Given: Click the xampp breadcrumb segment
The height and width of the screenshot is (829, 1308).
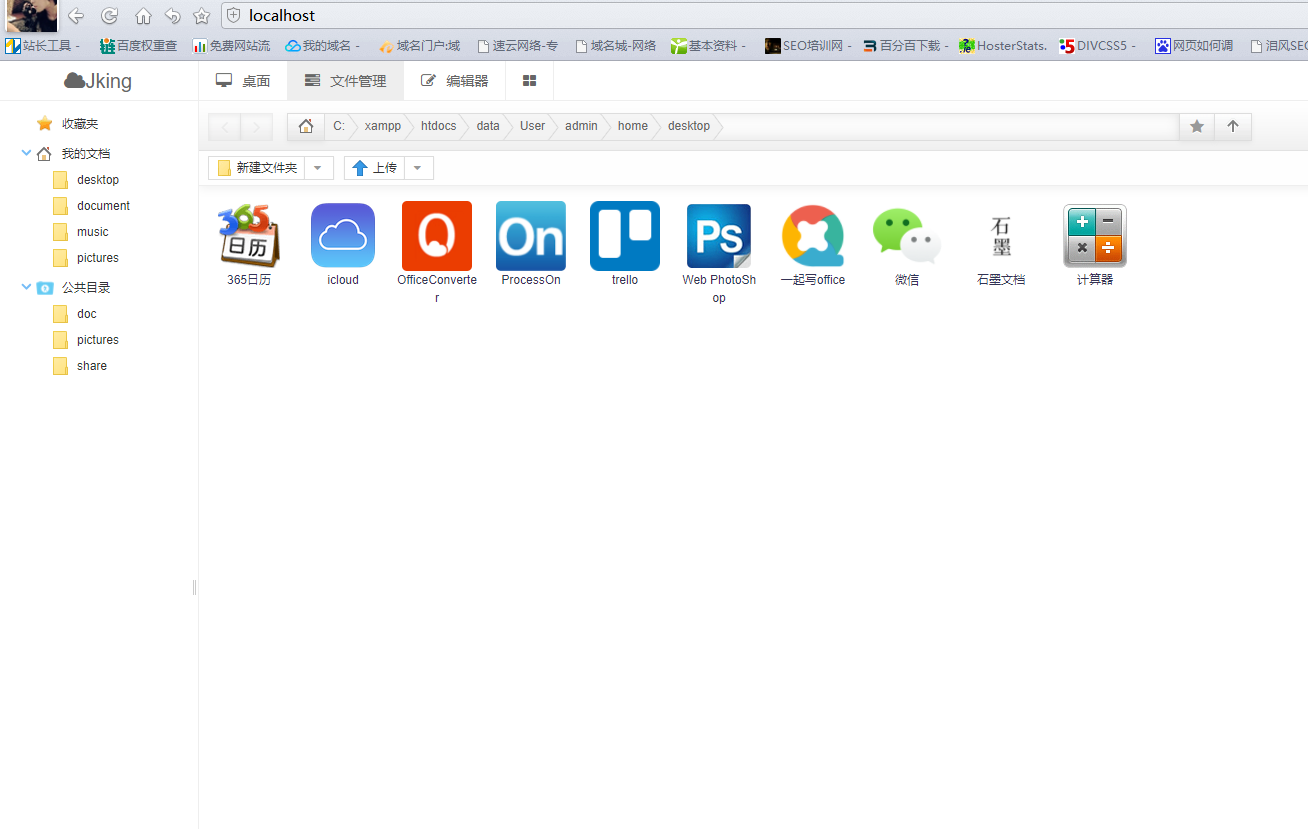Looking at the screenshot, I should (383, 126).
